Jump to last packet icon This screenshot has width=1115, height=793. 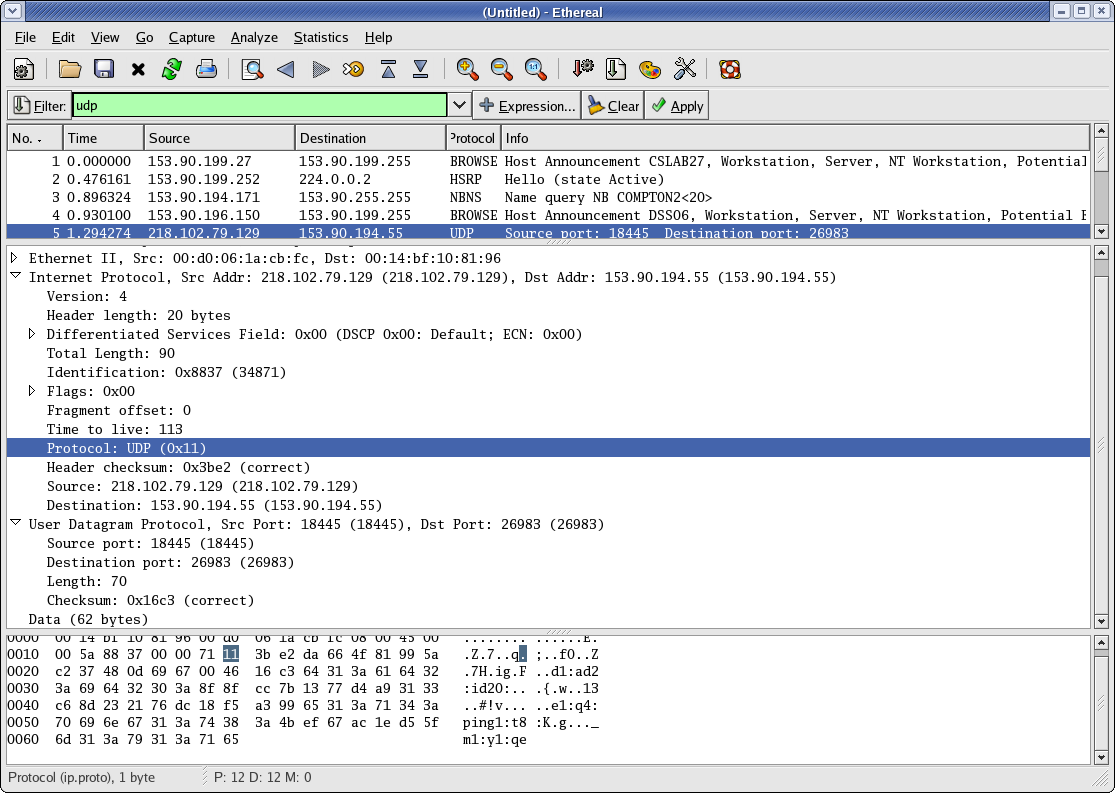(421, 69)
